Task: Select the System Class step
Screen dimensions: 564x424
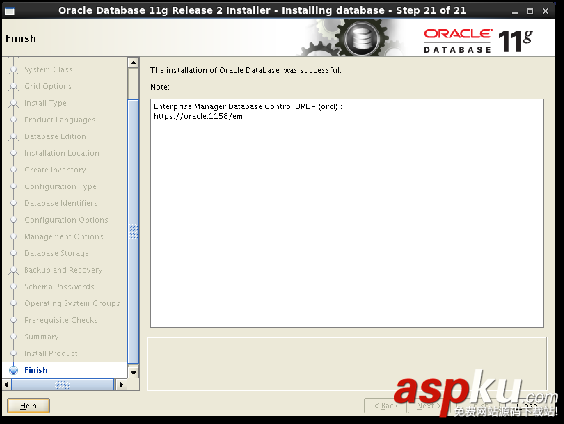Action: (x=48, y=69)
